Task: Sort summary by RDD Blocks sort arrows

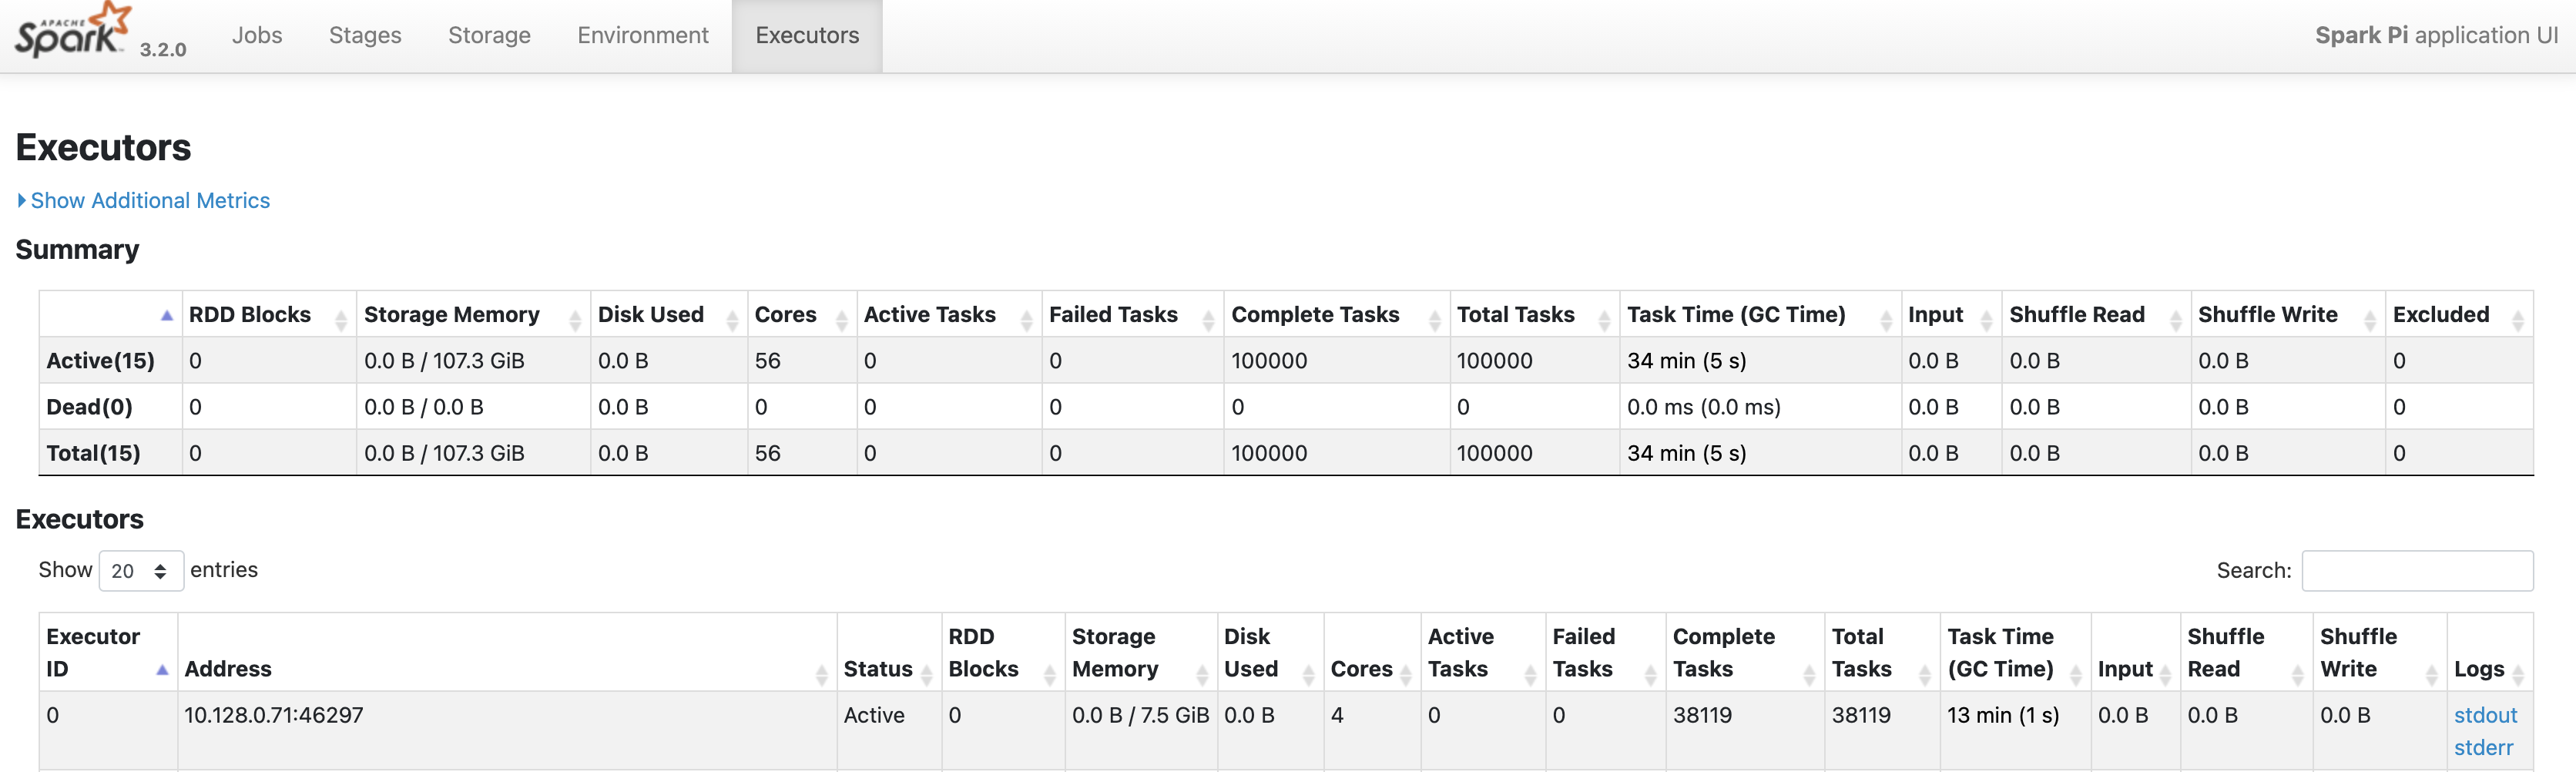Action: coord(341,320)
